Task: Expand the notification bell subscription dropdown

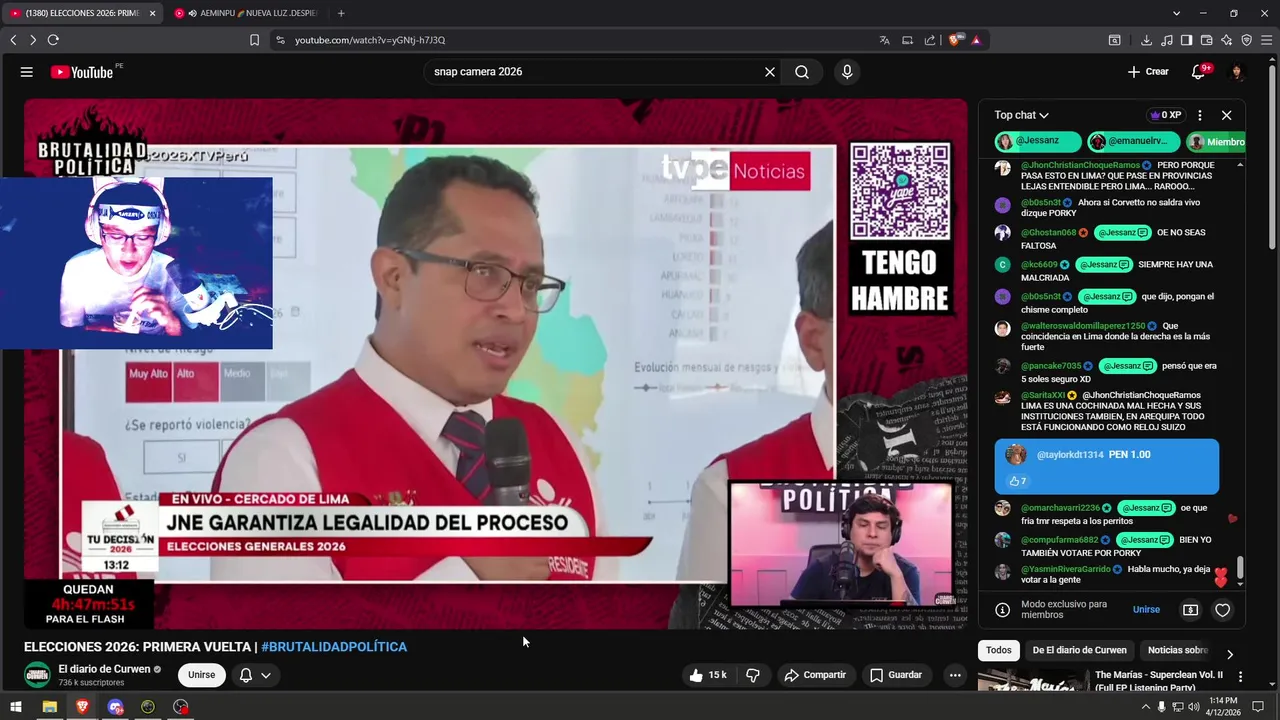Action: pos(266,675)
